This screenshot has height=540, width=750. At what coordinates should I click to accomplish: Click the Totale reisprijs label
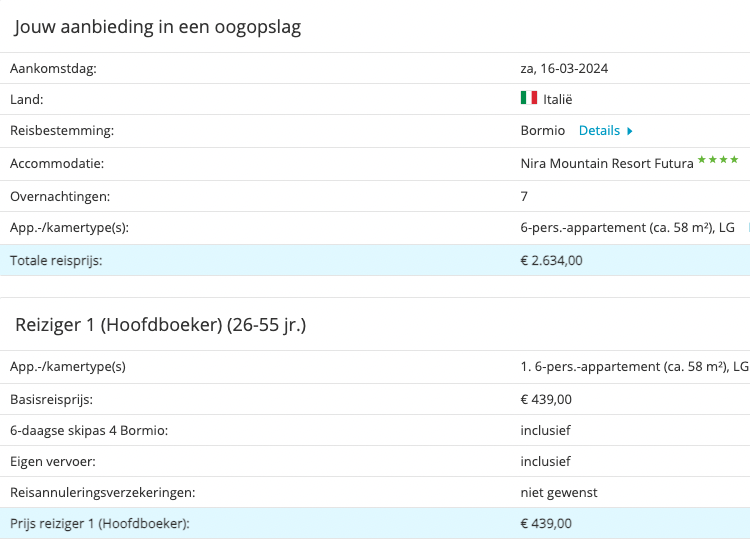tap(56, 261)
